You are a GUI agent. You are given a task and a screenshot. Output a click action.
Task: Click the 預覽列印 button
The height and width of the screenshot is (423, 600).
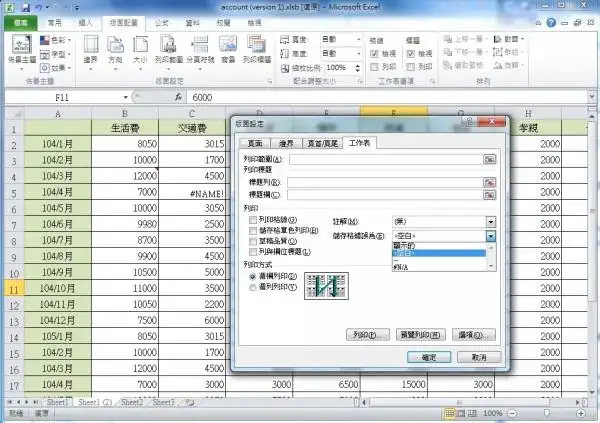click(x=421, y=334)
